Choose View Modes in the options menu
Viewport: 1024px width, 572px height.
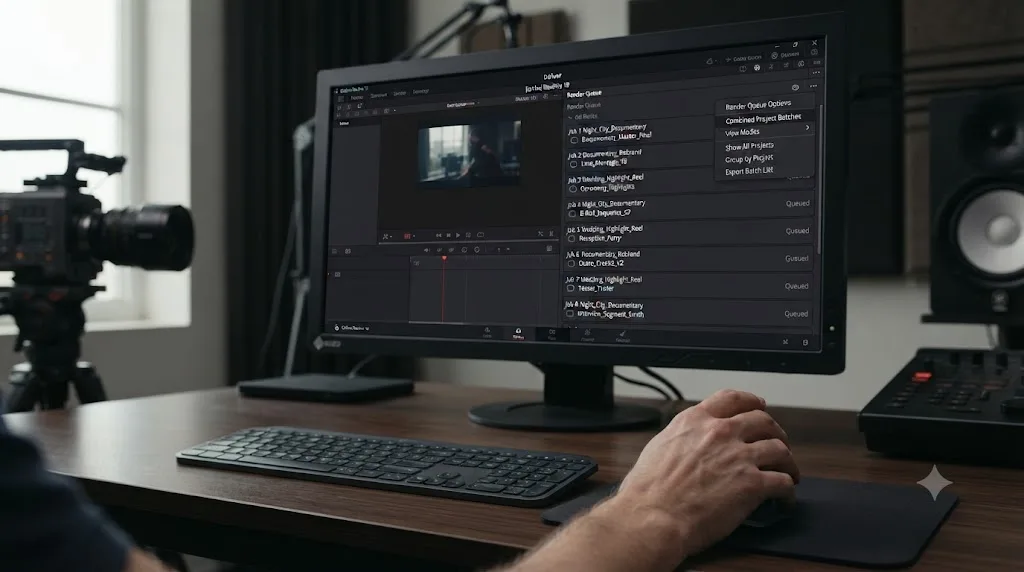(x=742, y=132)
